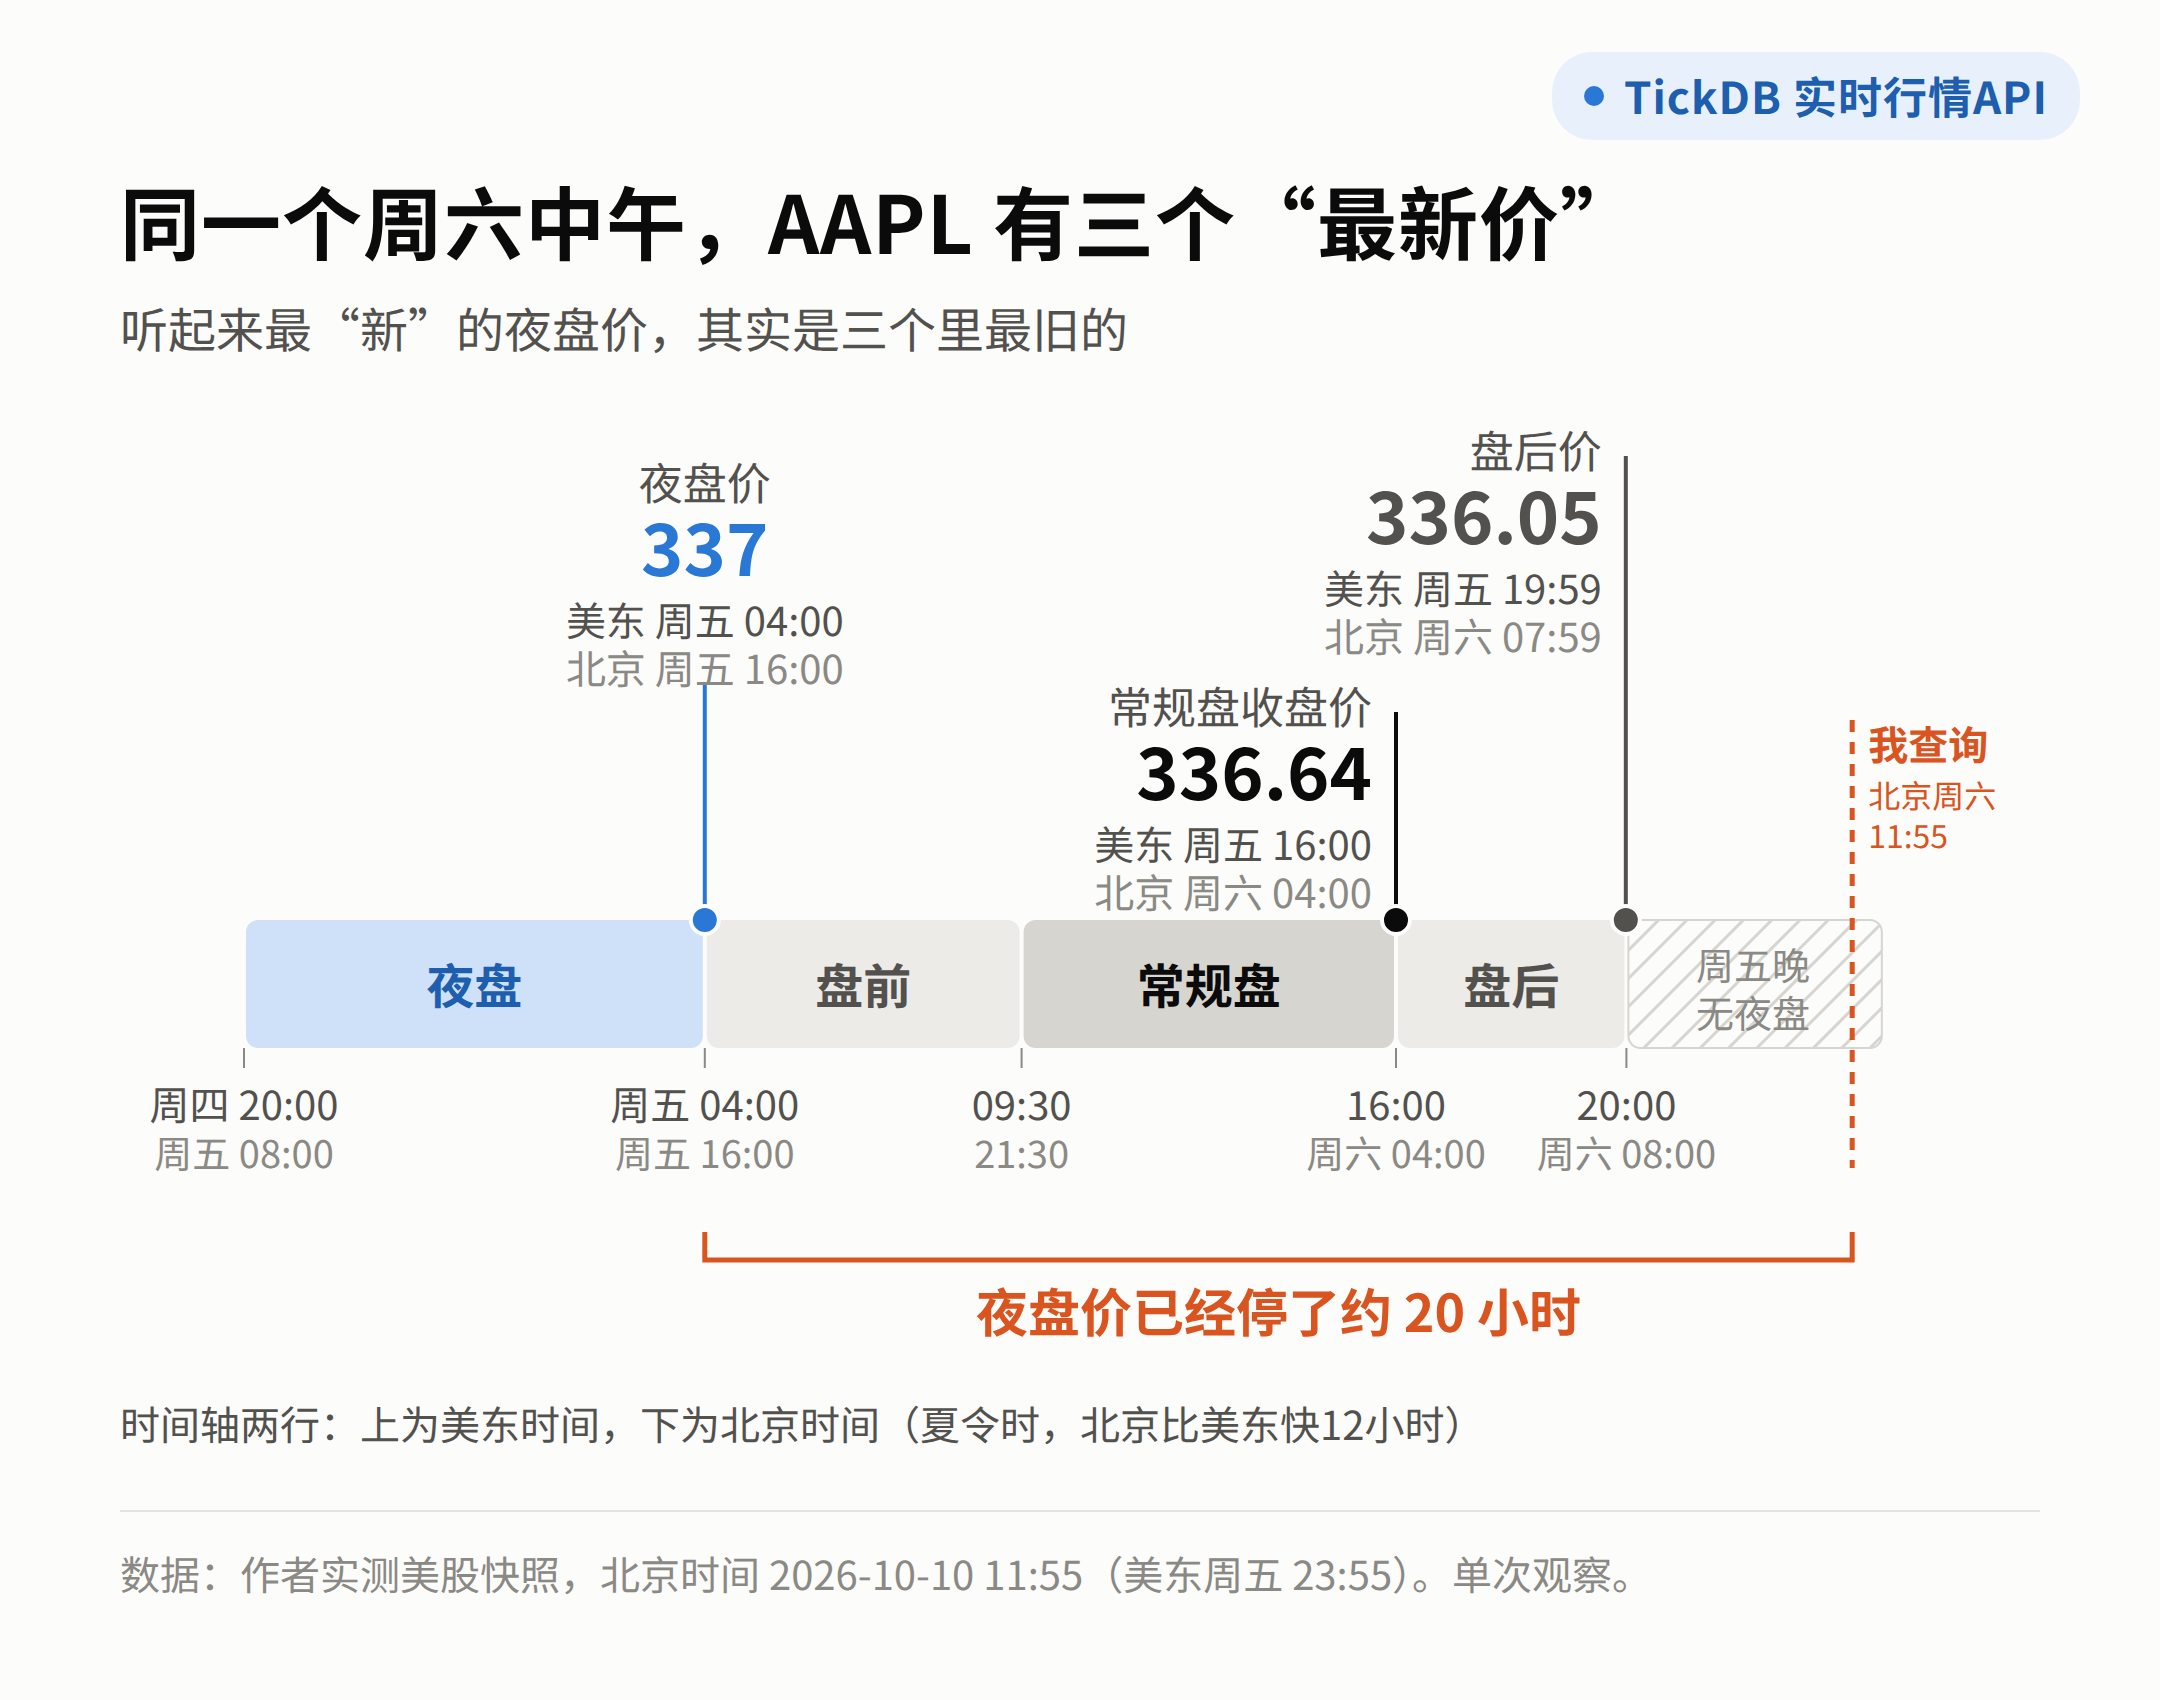Select the 盘前 session block
Viewport: 2160px width, 1700px height.
(x=862, y=984)
